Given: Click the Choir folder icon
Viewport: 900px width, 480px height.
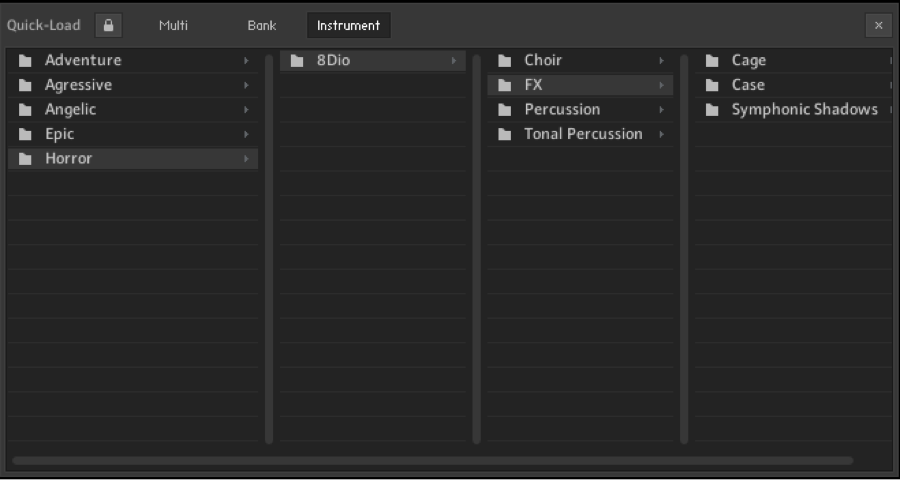Looking at the screenshot, I should coord(505,61).
